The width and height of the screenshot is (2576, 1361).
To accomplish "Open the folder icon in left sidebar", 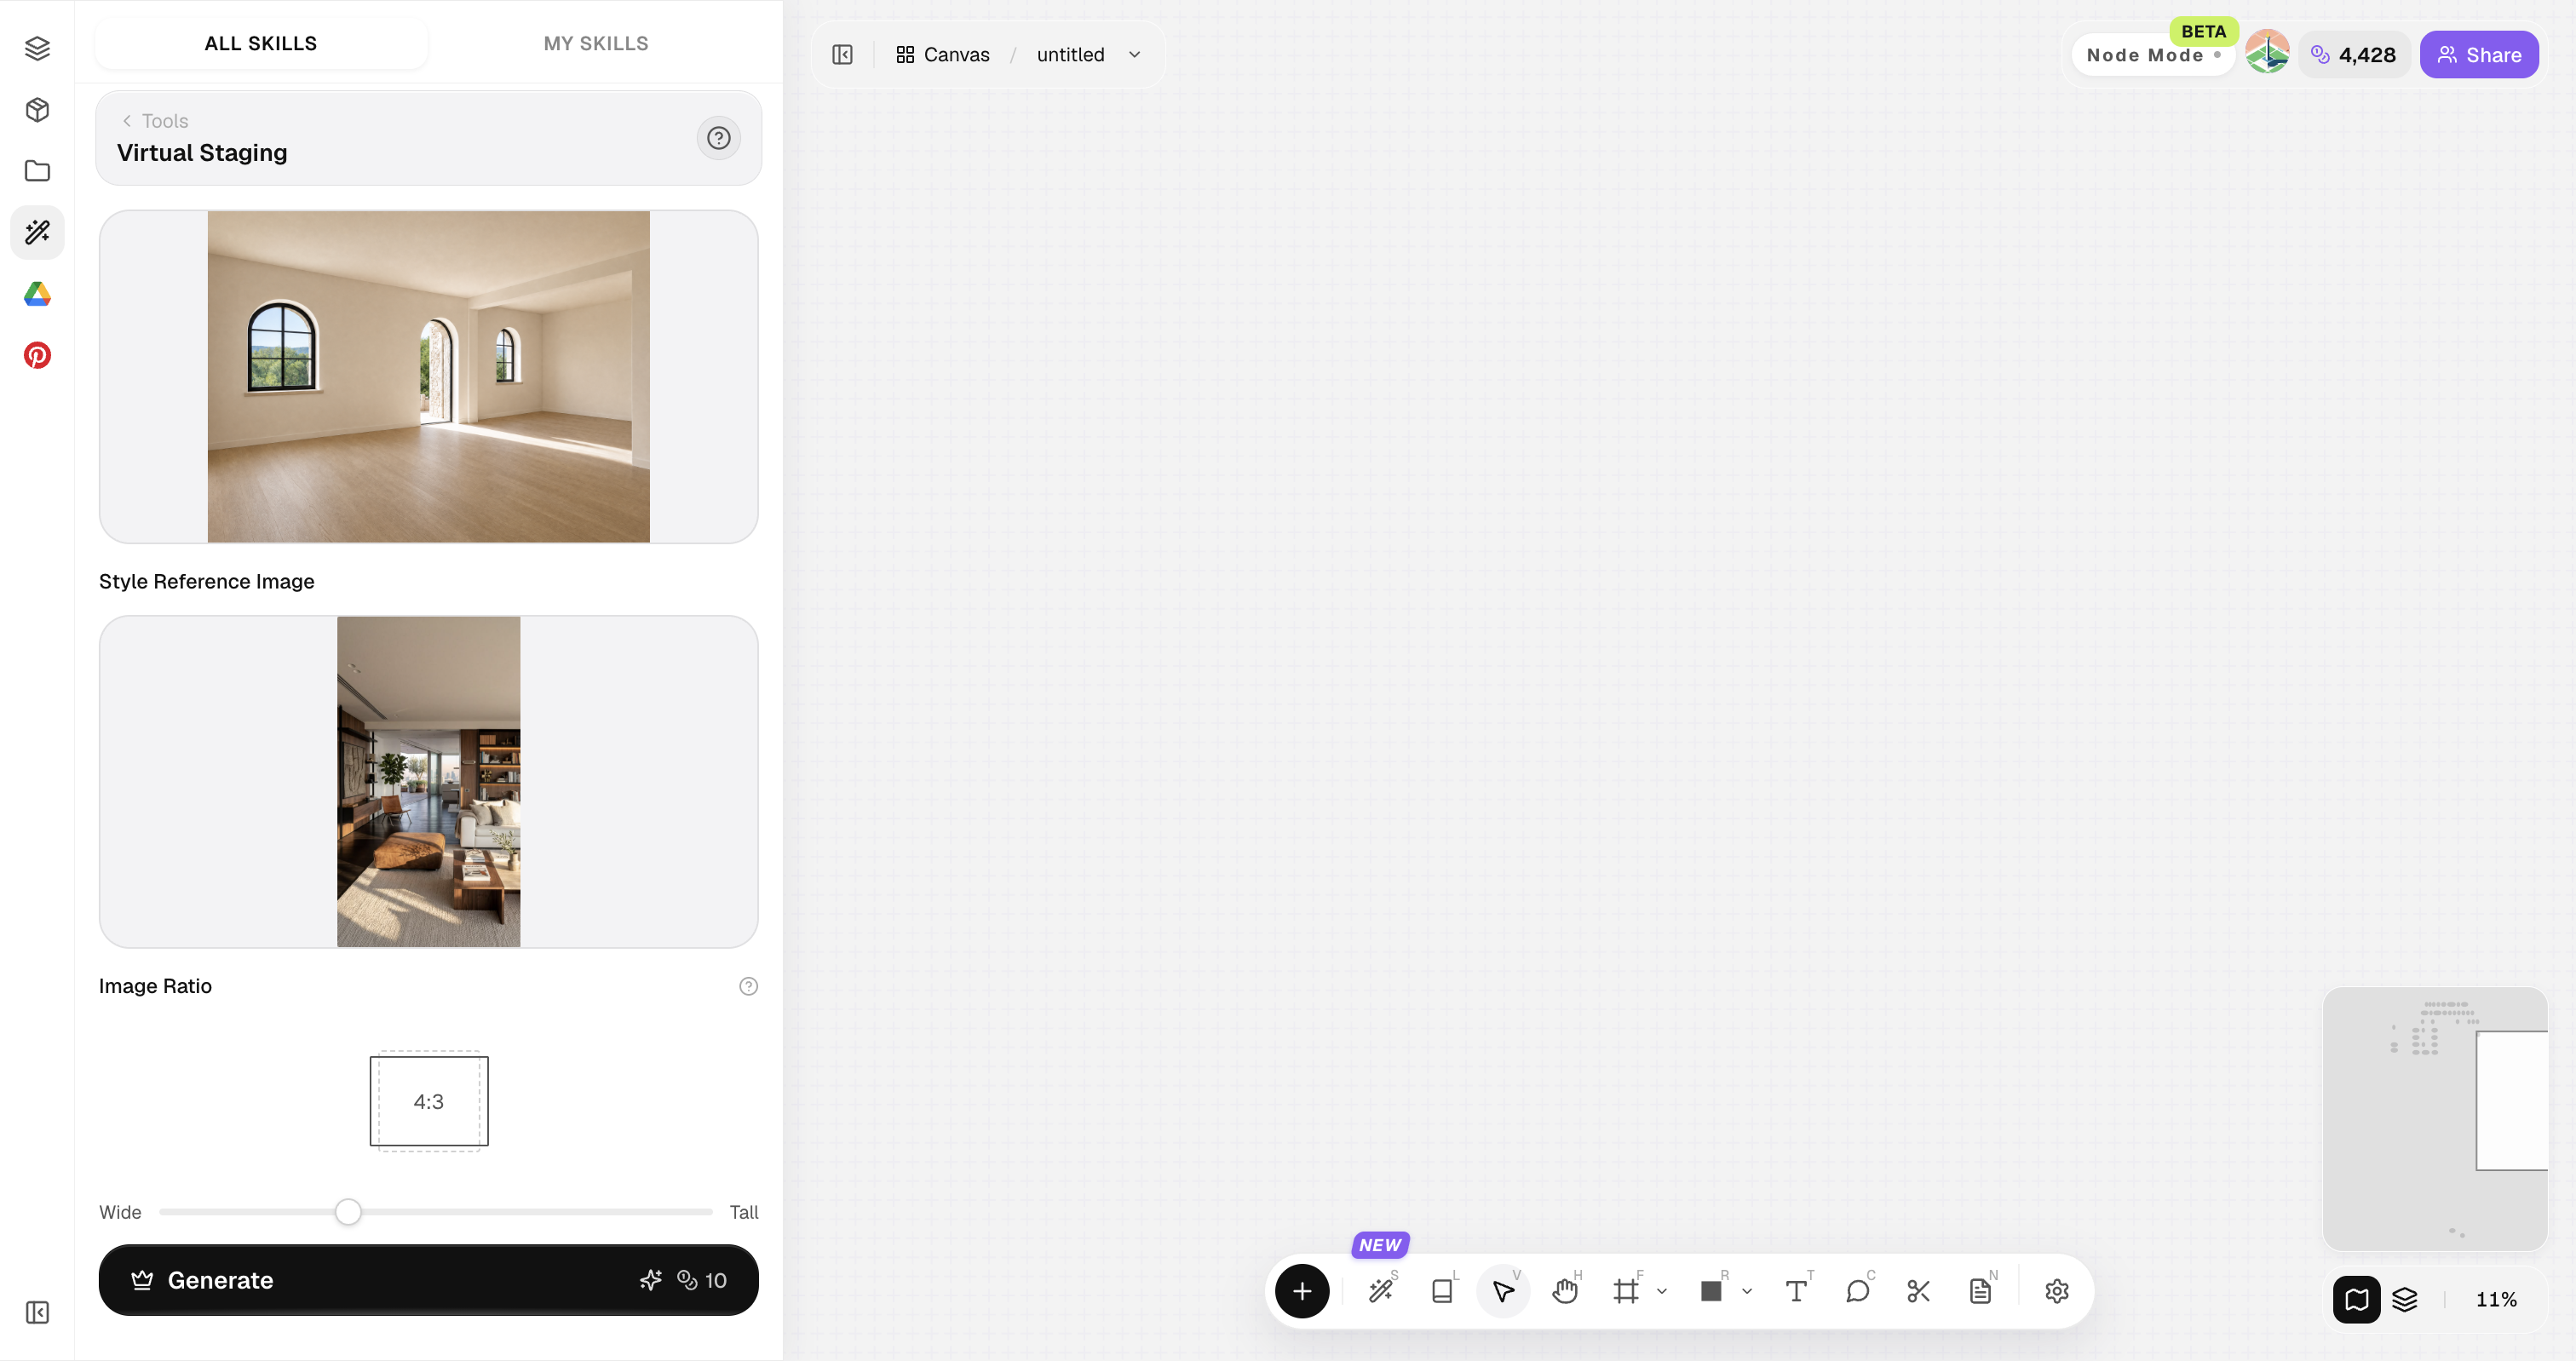I will [x=37, y=171].
